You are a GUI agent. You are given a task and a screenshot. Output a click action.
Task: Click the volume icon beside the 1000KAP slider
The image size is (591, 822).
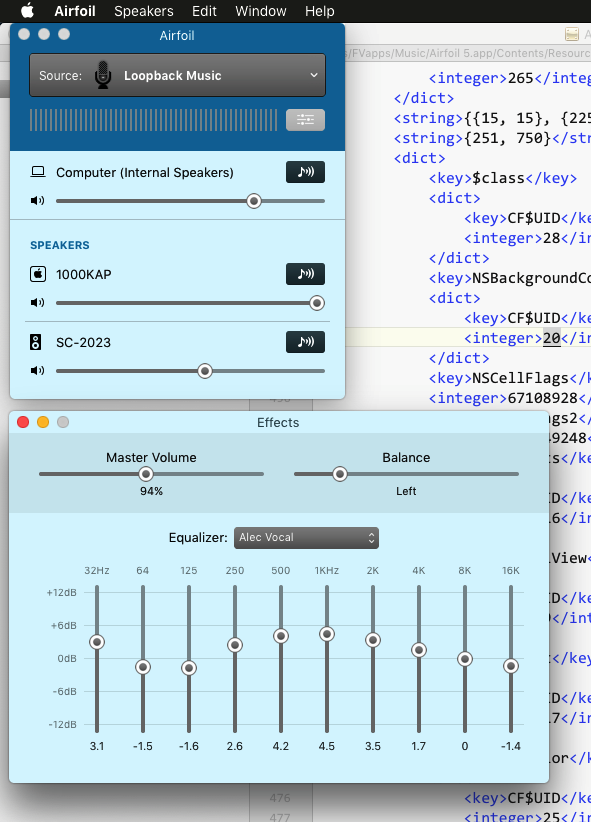pyautogui.click(x=36, y=303)
